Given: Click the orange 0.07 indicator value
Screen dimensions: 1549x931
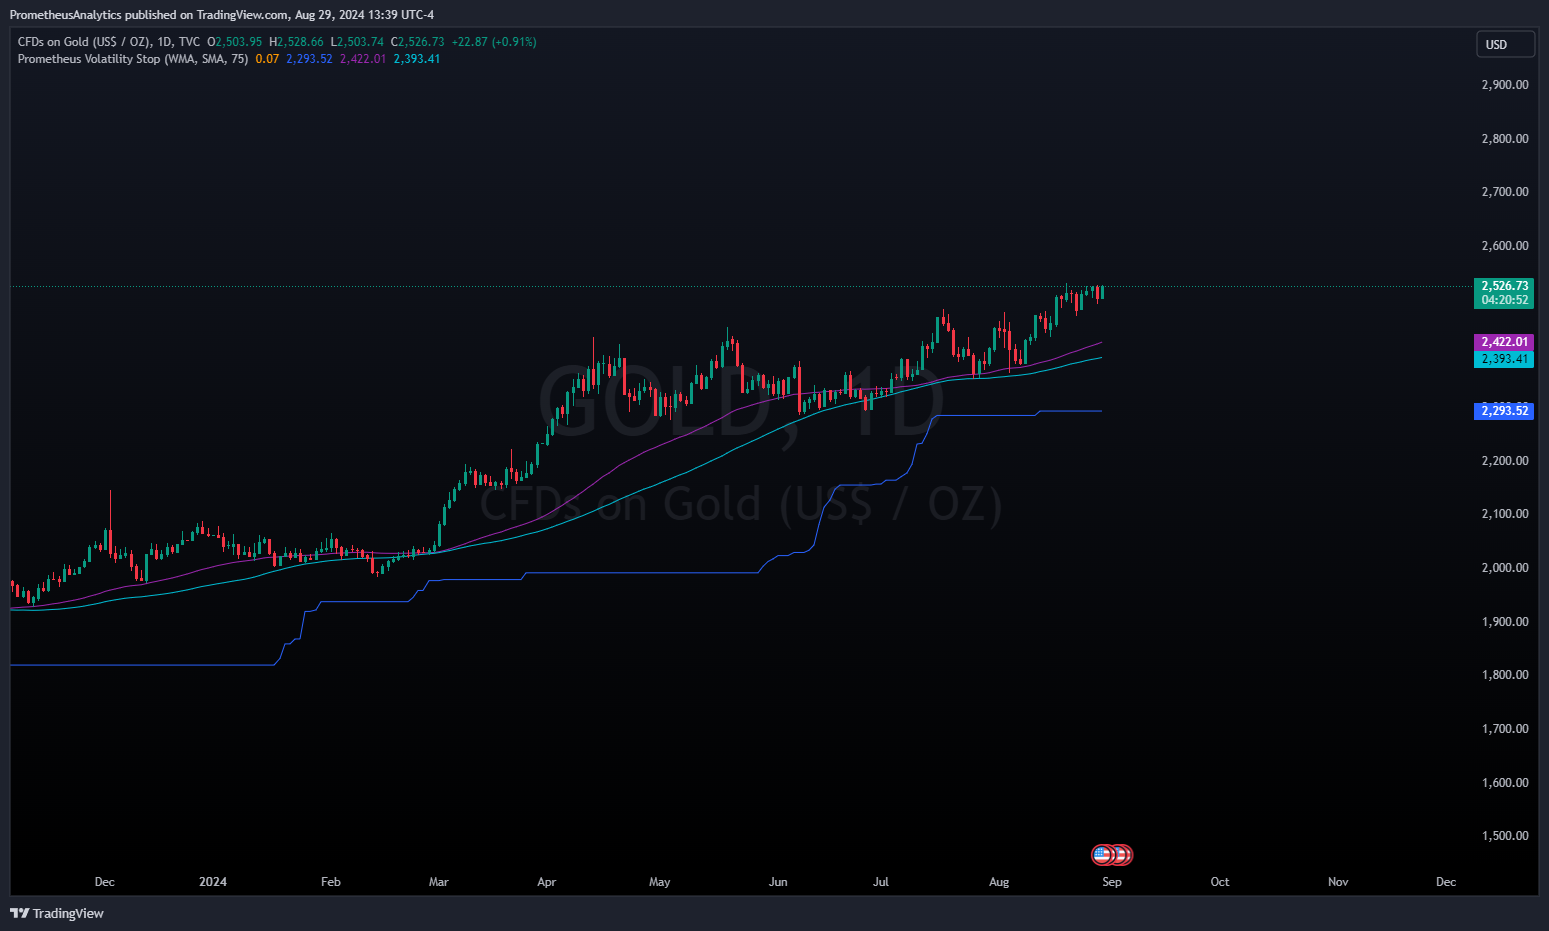Looking at the screenshot, I should pos(267,59).
